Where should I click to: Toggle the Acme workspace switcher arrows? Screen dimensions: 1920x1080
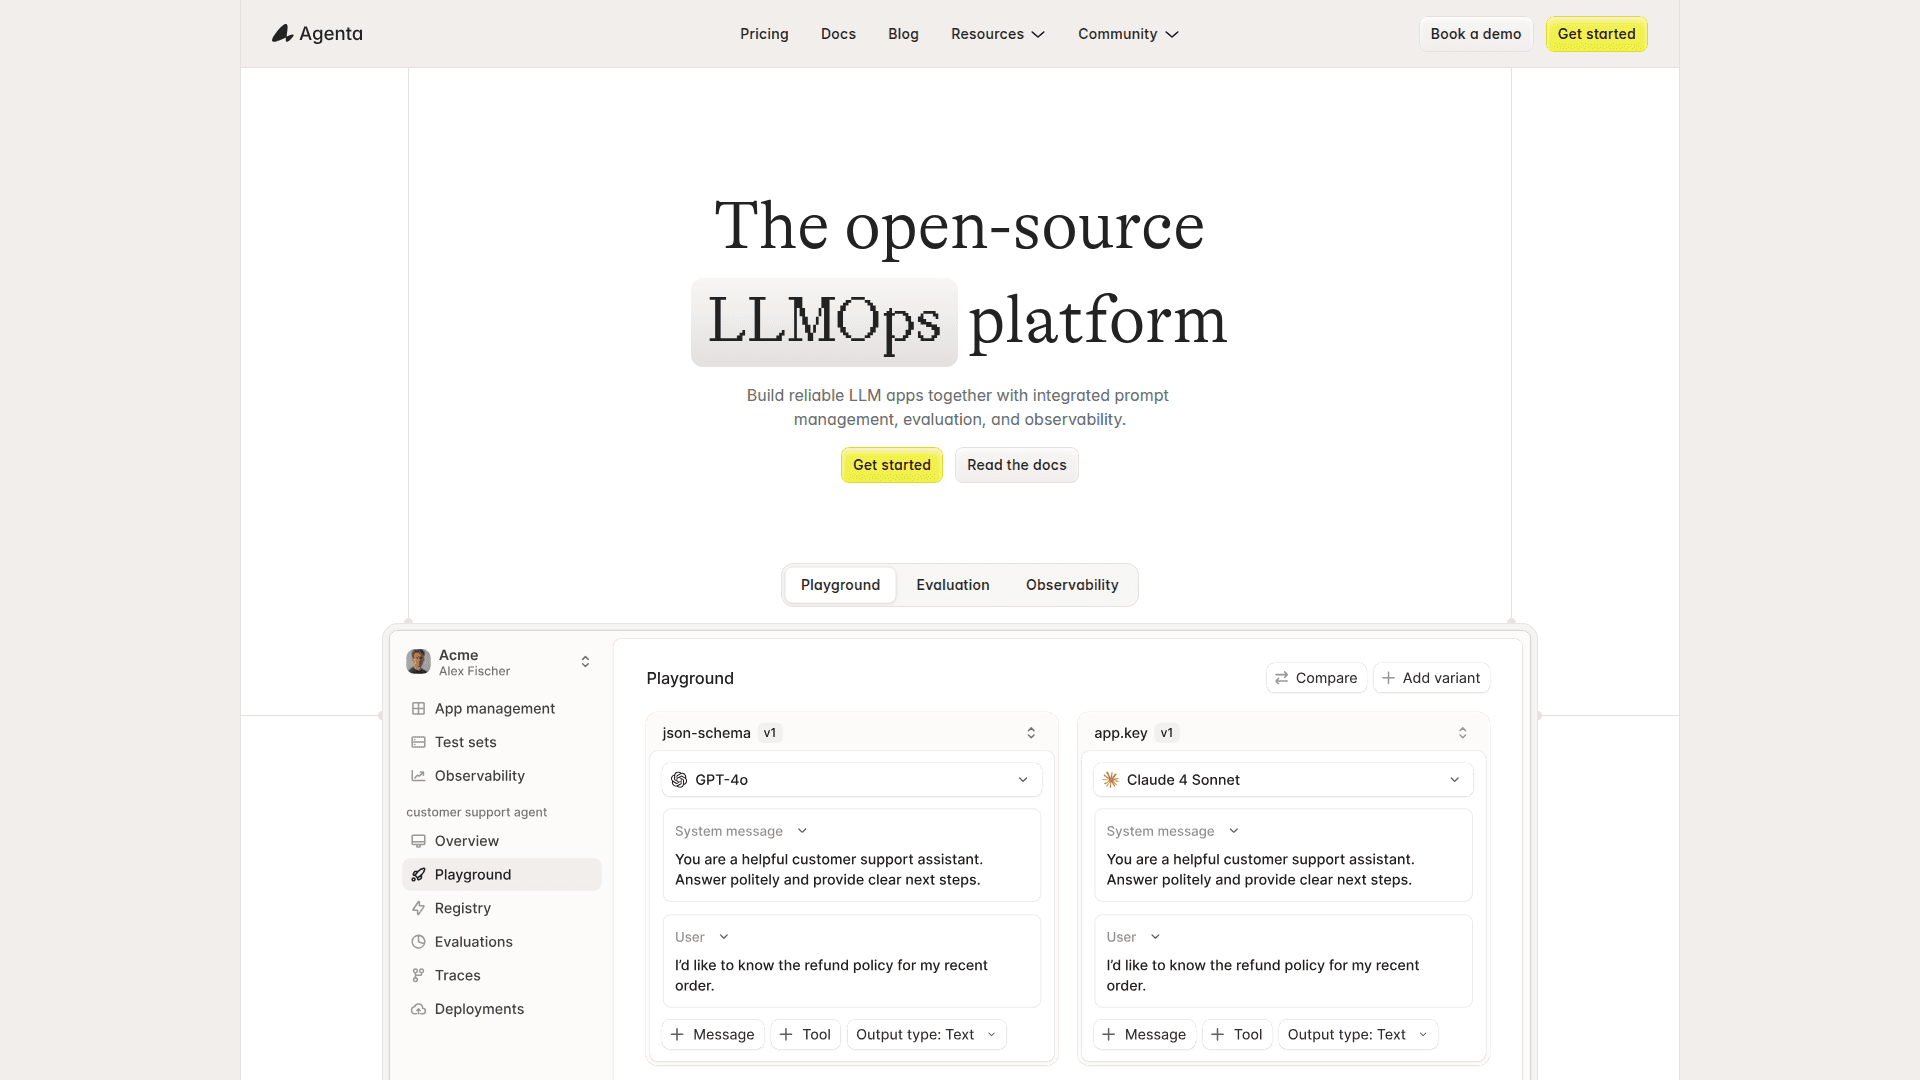click(x=585, y=662)
